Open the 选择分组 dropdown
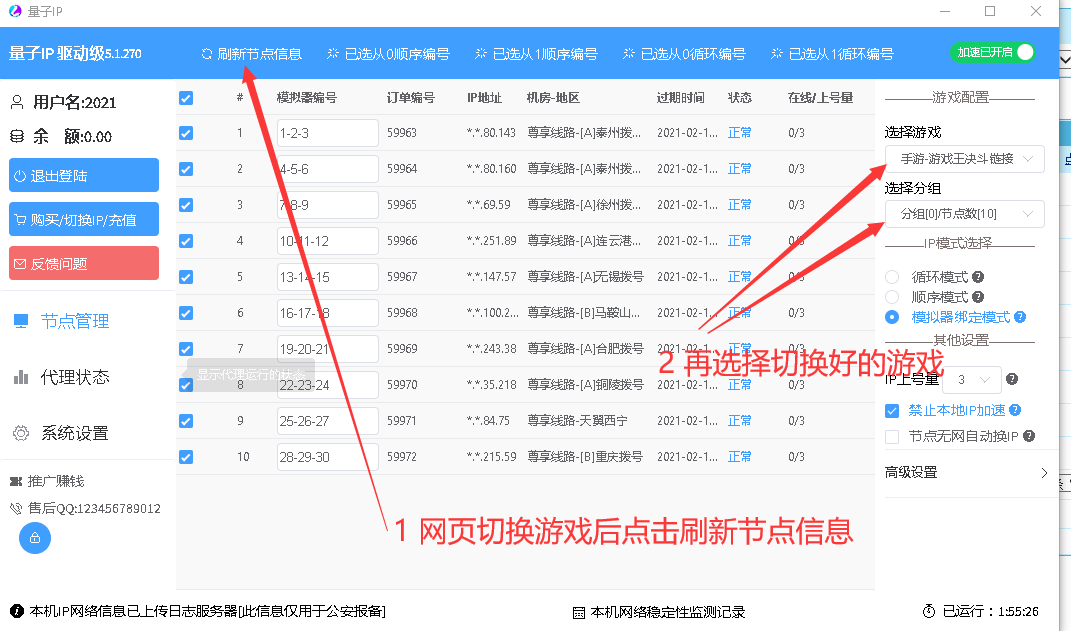This screenshot has width=1071, height=631. [x=964, y=214]
